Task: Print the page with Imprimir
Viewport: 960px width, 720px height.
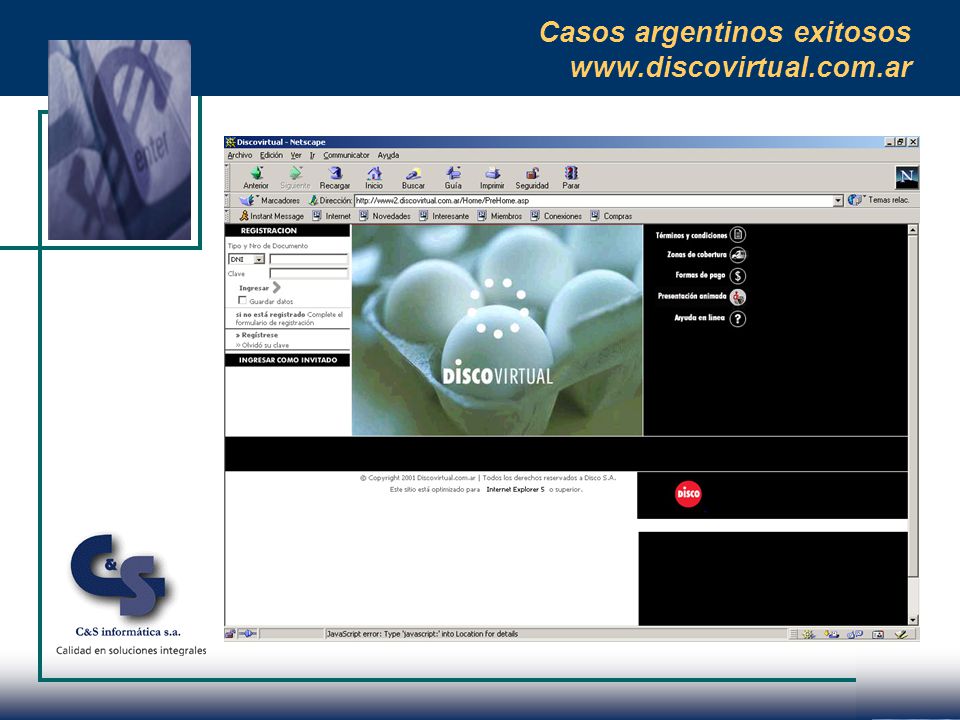Action: pyautogui.click(x=492, y=178)
